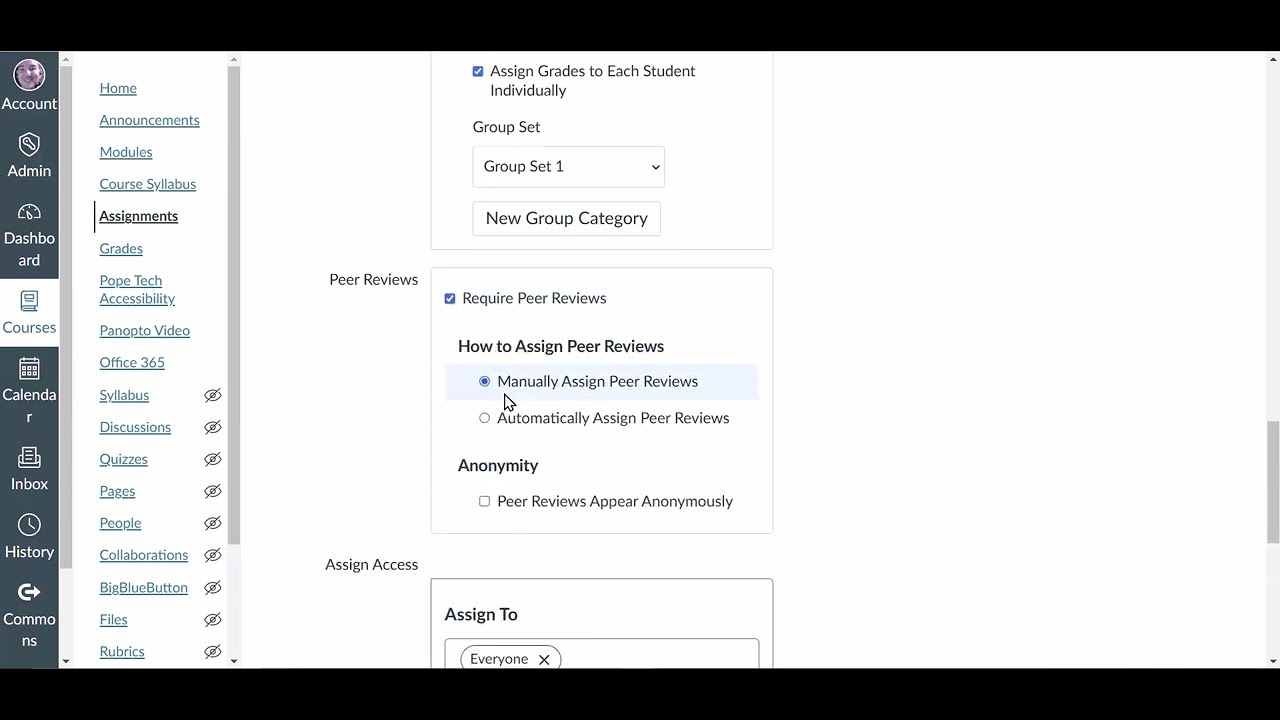Go to Dashboard icon in global nav
The image size is (1280, 720).
click(29, 212)
